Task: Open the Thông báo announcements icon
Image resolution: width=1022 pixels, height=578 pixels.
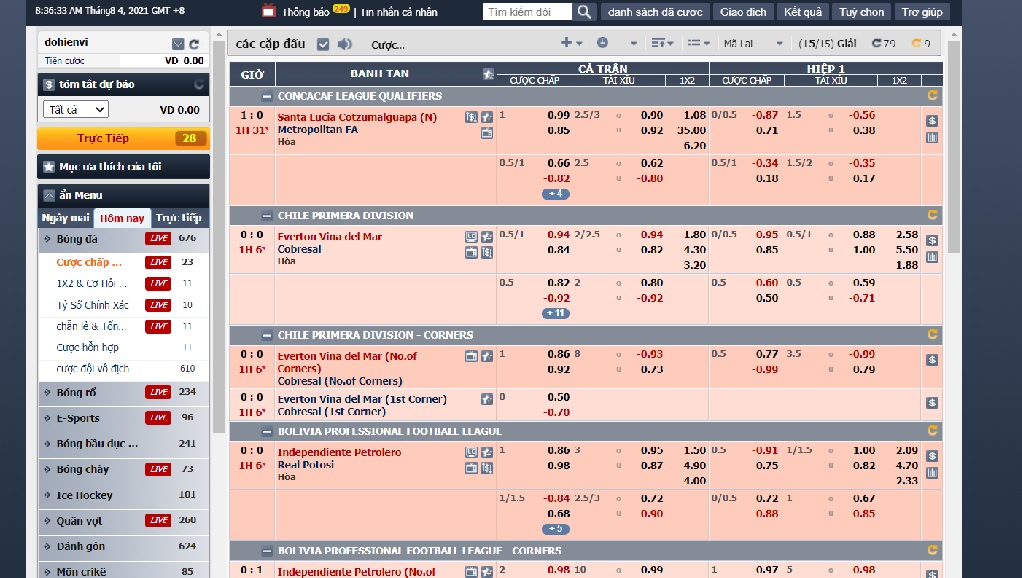Action: pos(269,11)
